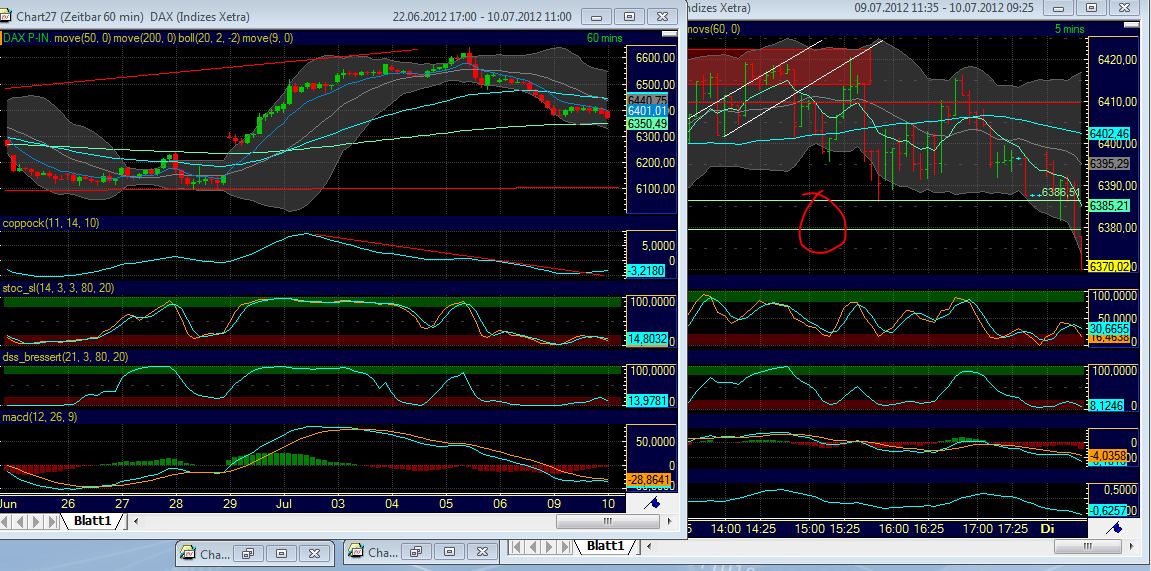Click the -28,8641 macd value
The height and width of the screenshot is (571, 1151).
(647, 479)
